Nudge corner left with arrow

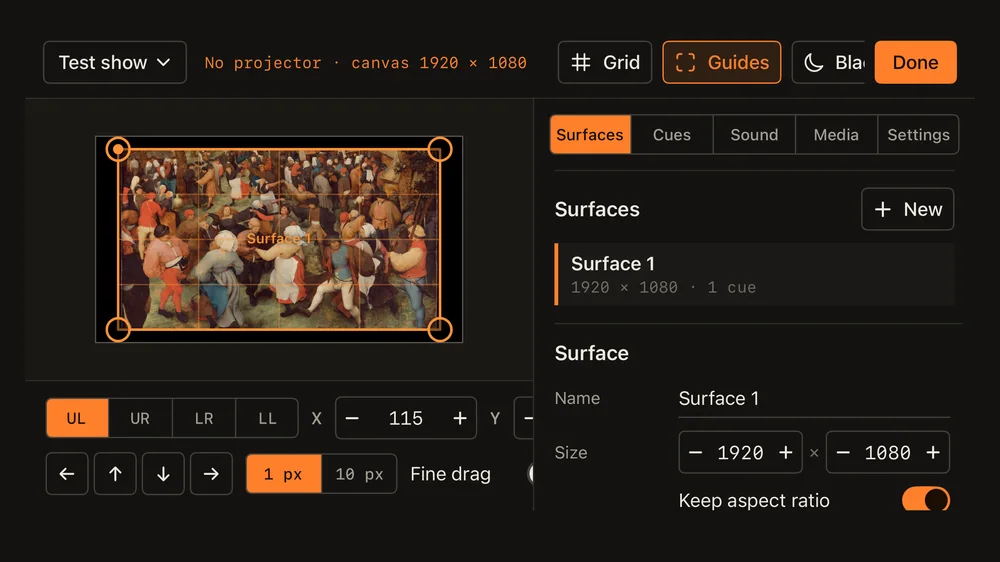click(67, 474)
